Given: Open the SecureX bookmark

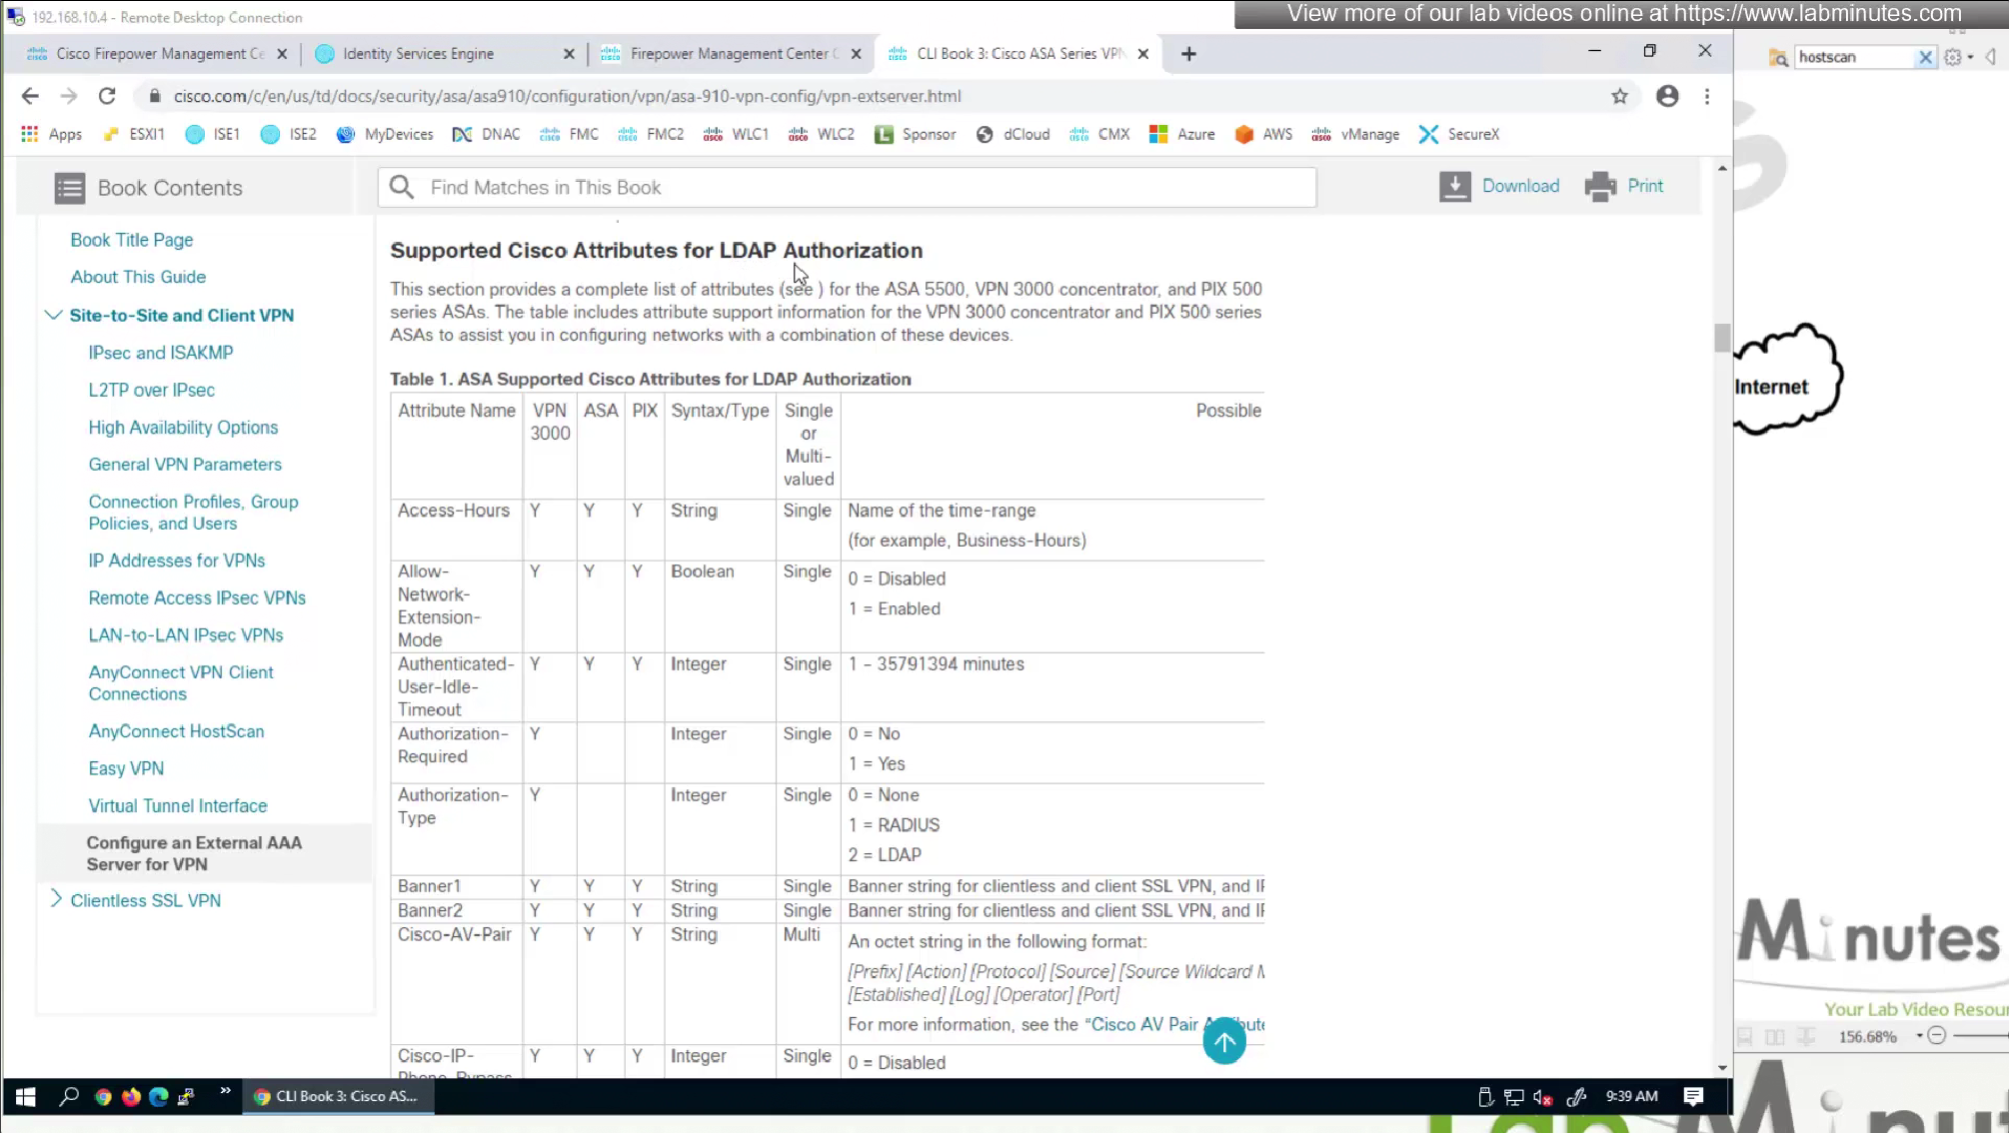Looking at the screenshot, I should 1459,134.
